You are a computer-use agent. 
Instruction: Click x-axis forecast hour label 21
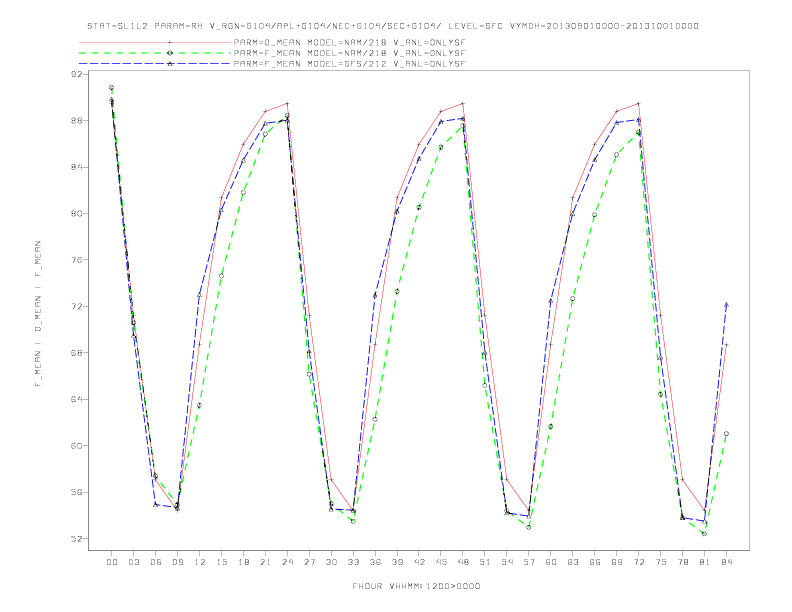265,562
